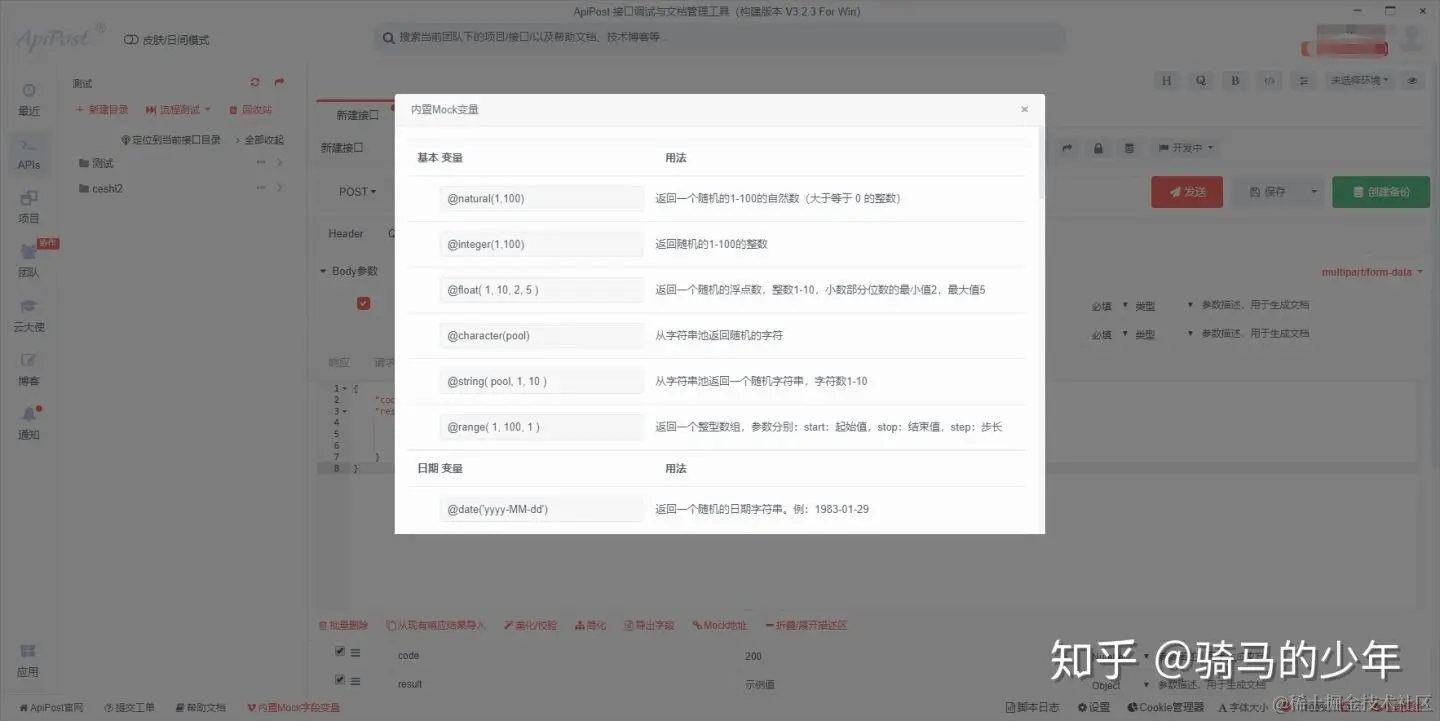Select the Header tab
This screenshot has height=721, width=1440.
pos(346,234)
